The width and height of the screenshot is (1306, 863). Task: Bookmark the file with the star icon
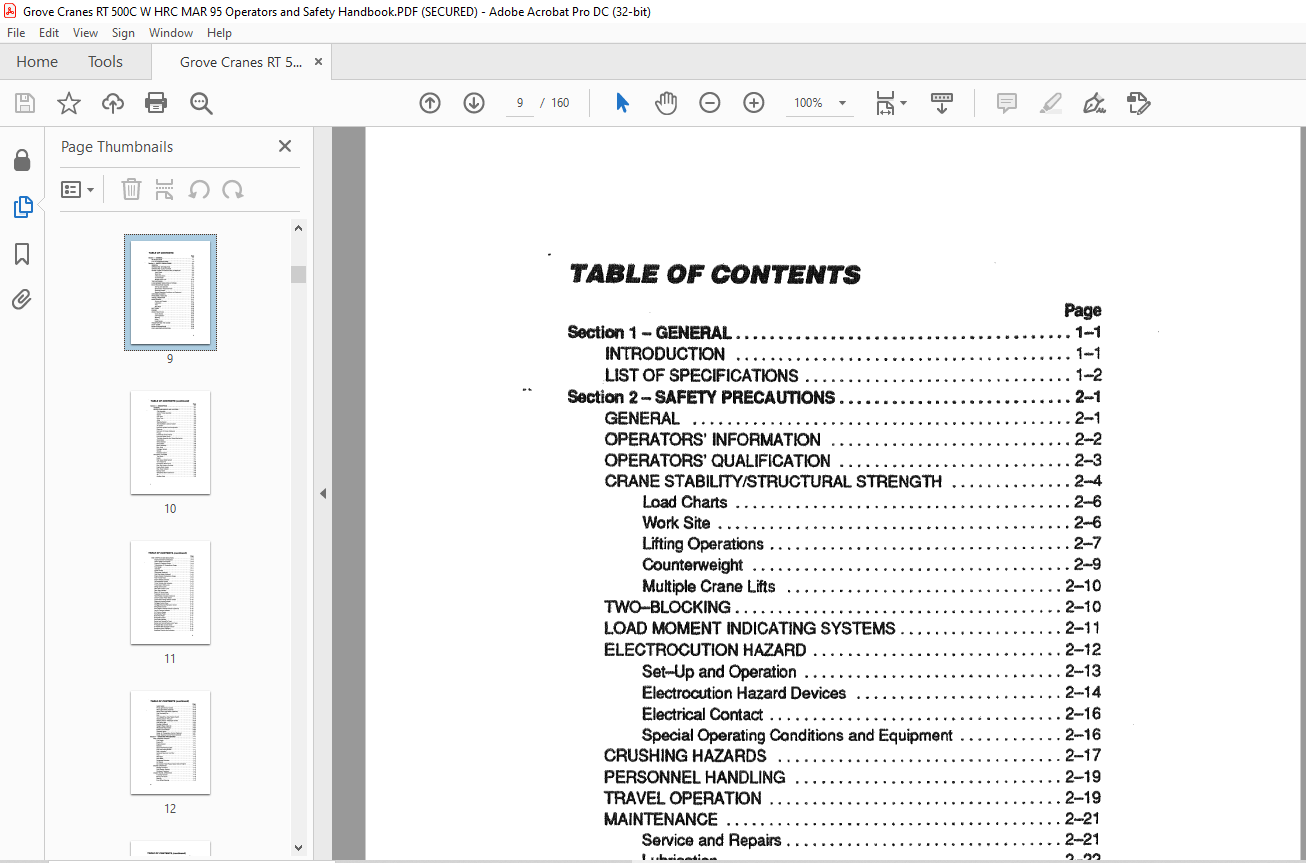coord(69,103)
